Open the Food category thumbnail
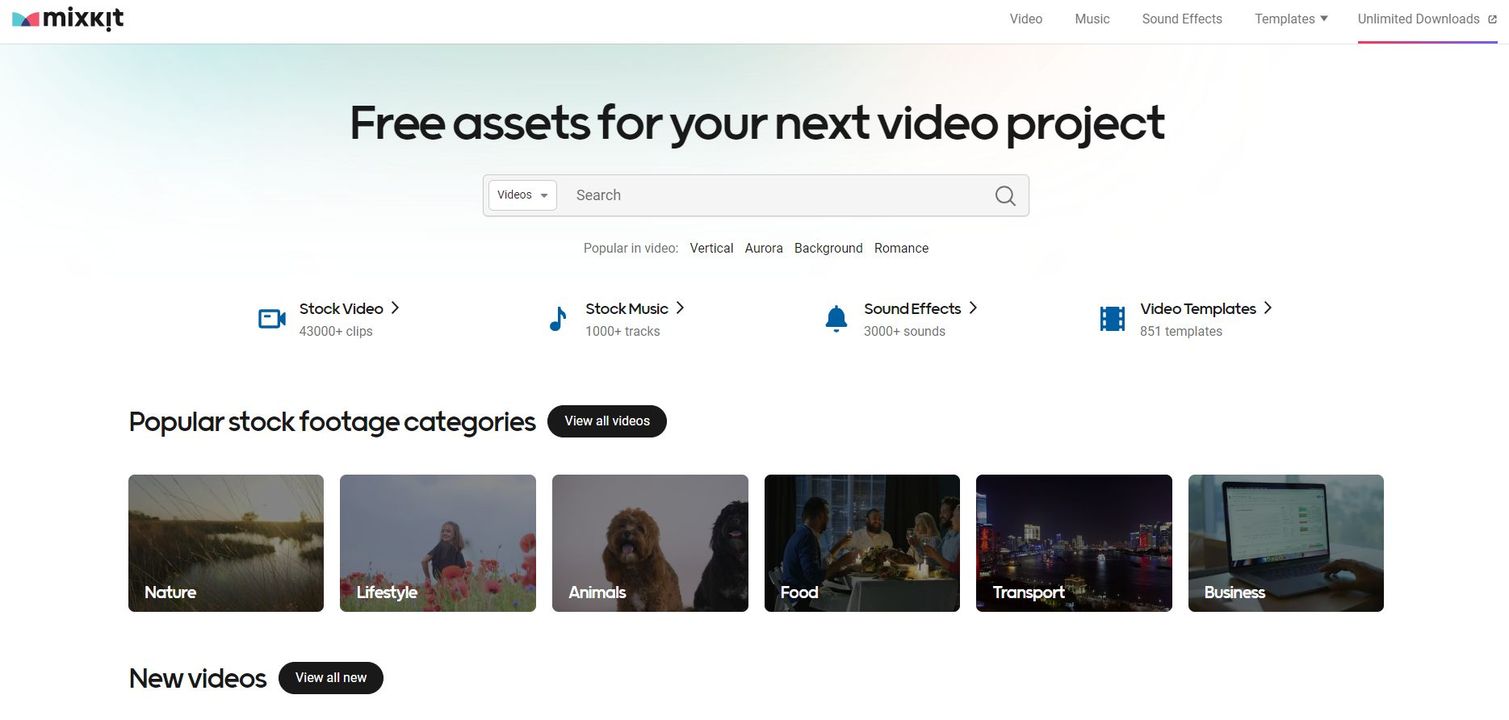 (x=862, y=543)
